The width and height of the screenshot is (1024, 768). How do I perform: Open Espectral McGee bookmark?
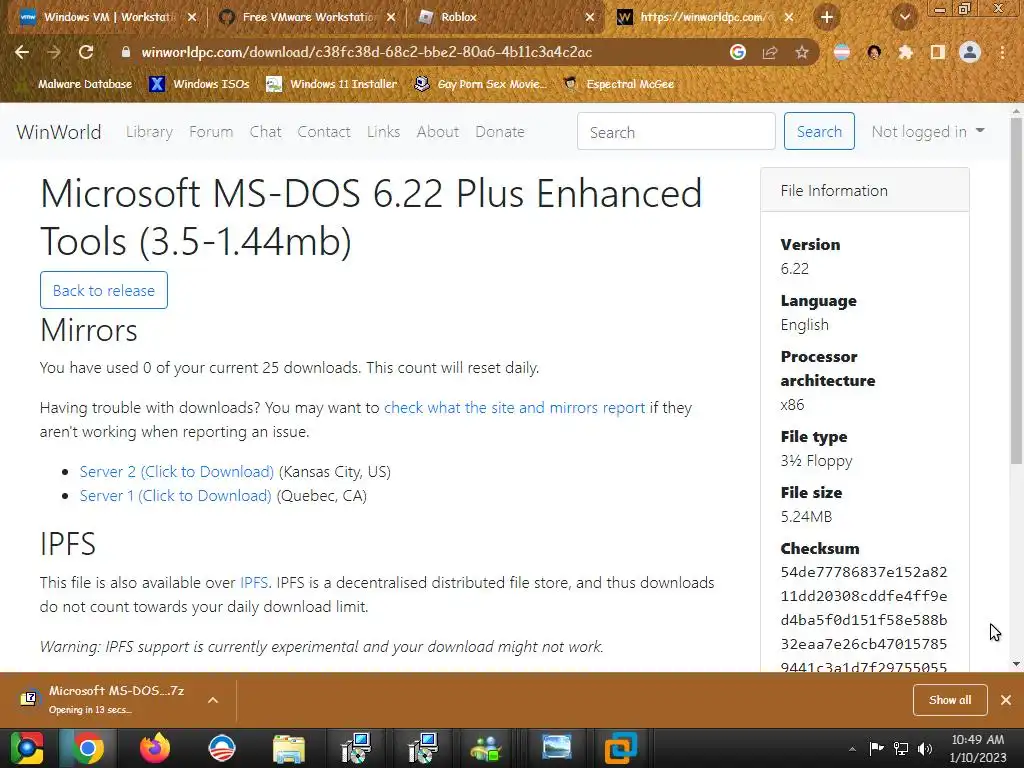point(619,84)
